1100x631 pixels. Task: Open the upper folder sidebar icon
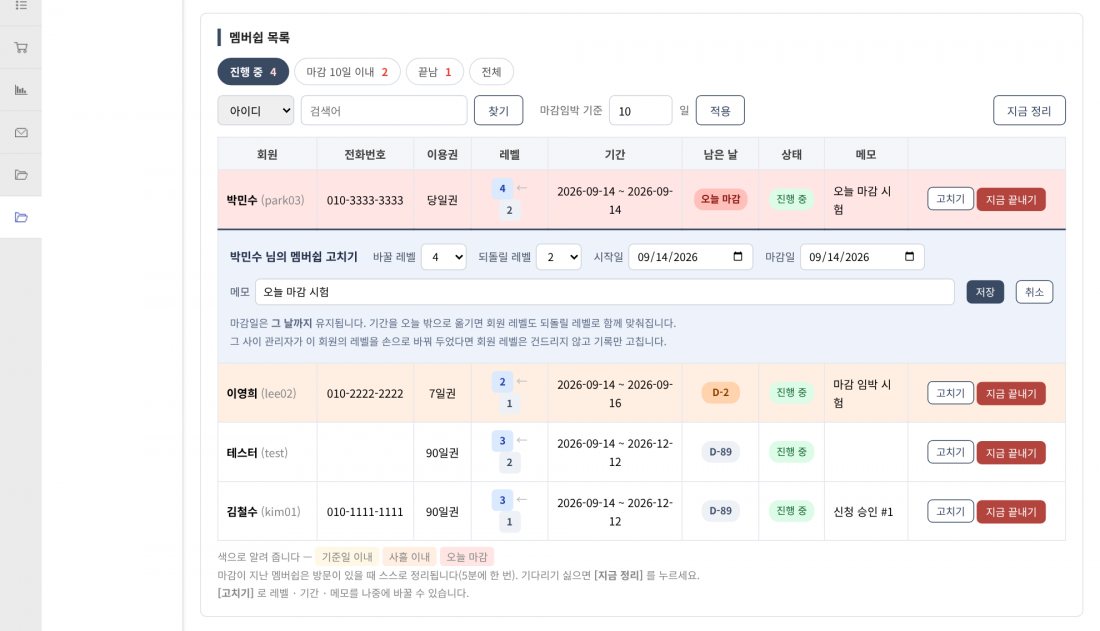pyautogui.click(x=21, y=175)
